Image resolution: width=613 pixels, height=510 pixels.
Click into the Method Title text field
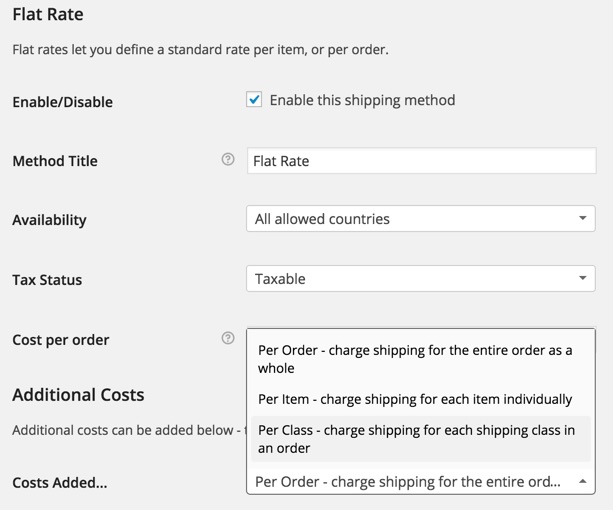pos(421,161)
